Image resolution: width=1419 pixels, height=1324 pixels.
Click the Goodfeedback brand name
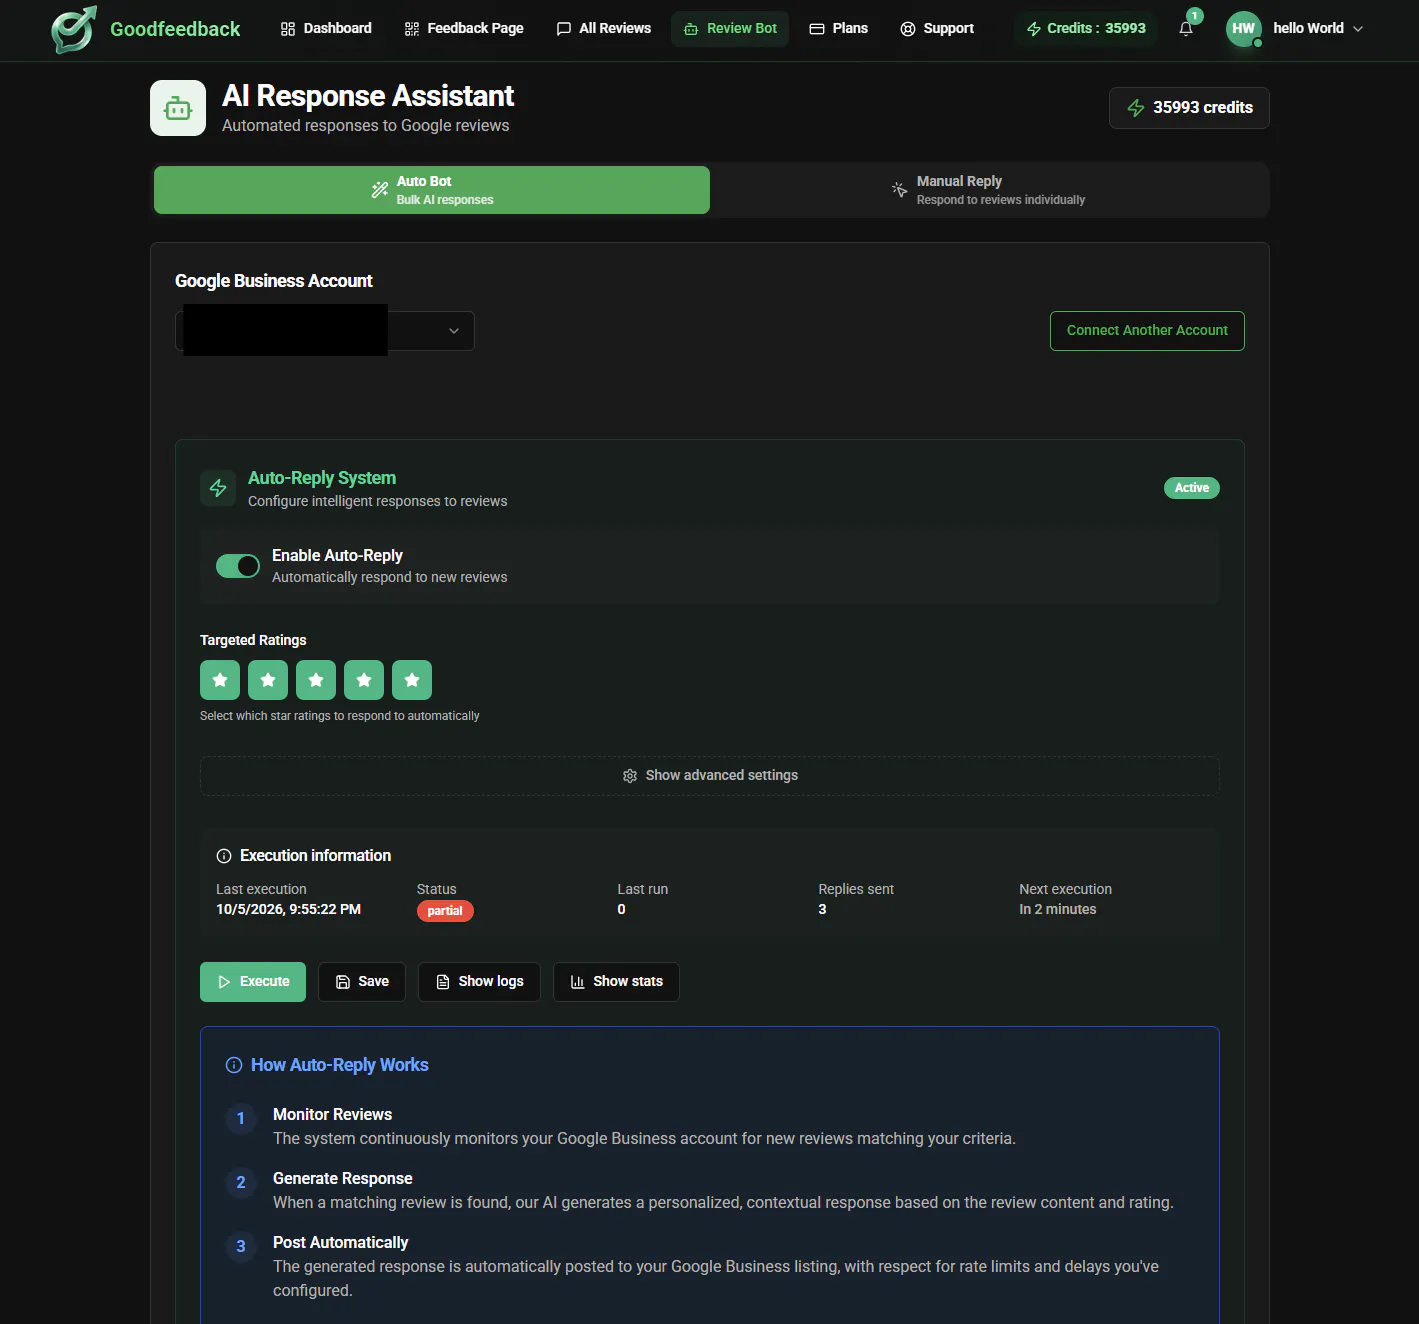tap(175, 29)
